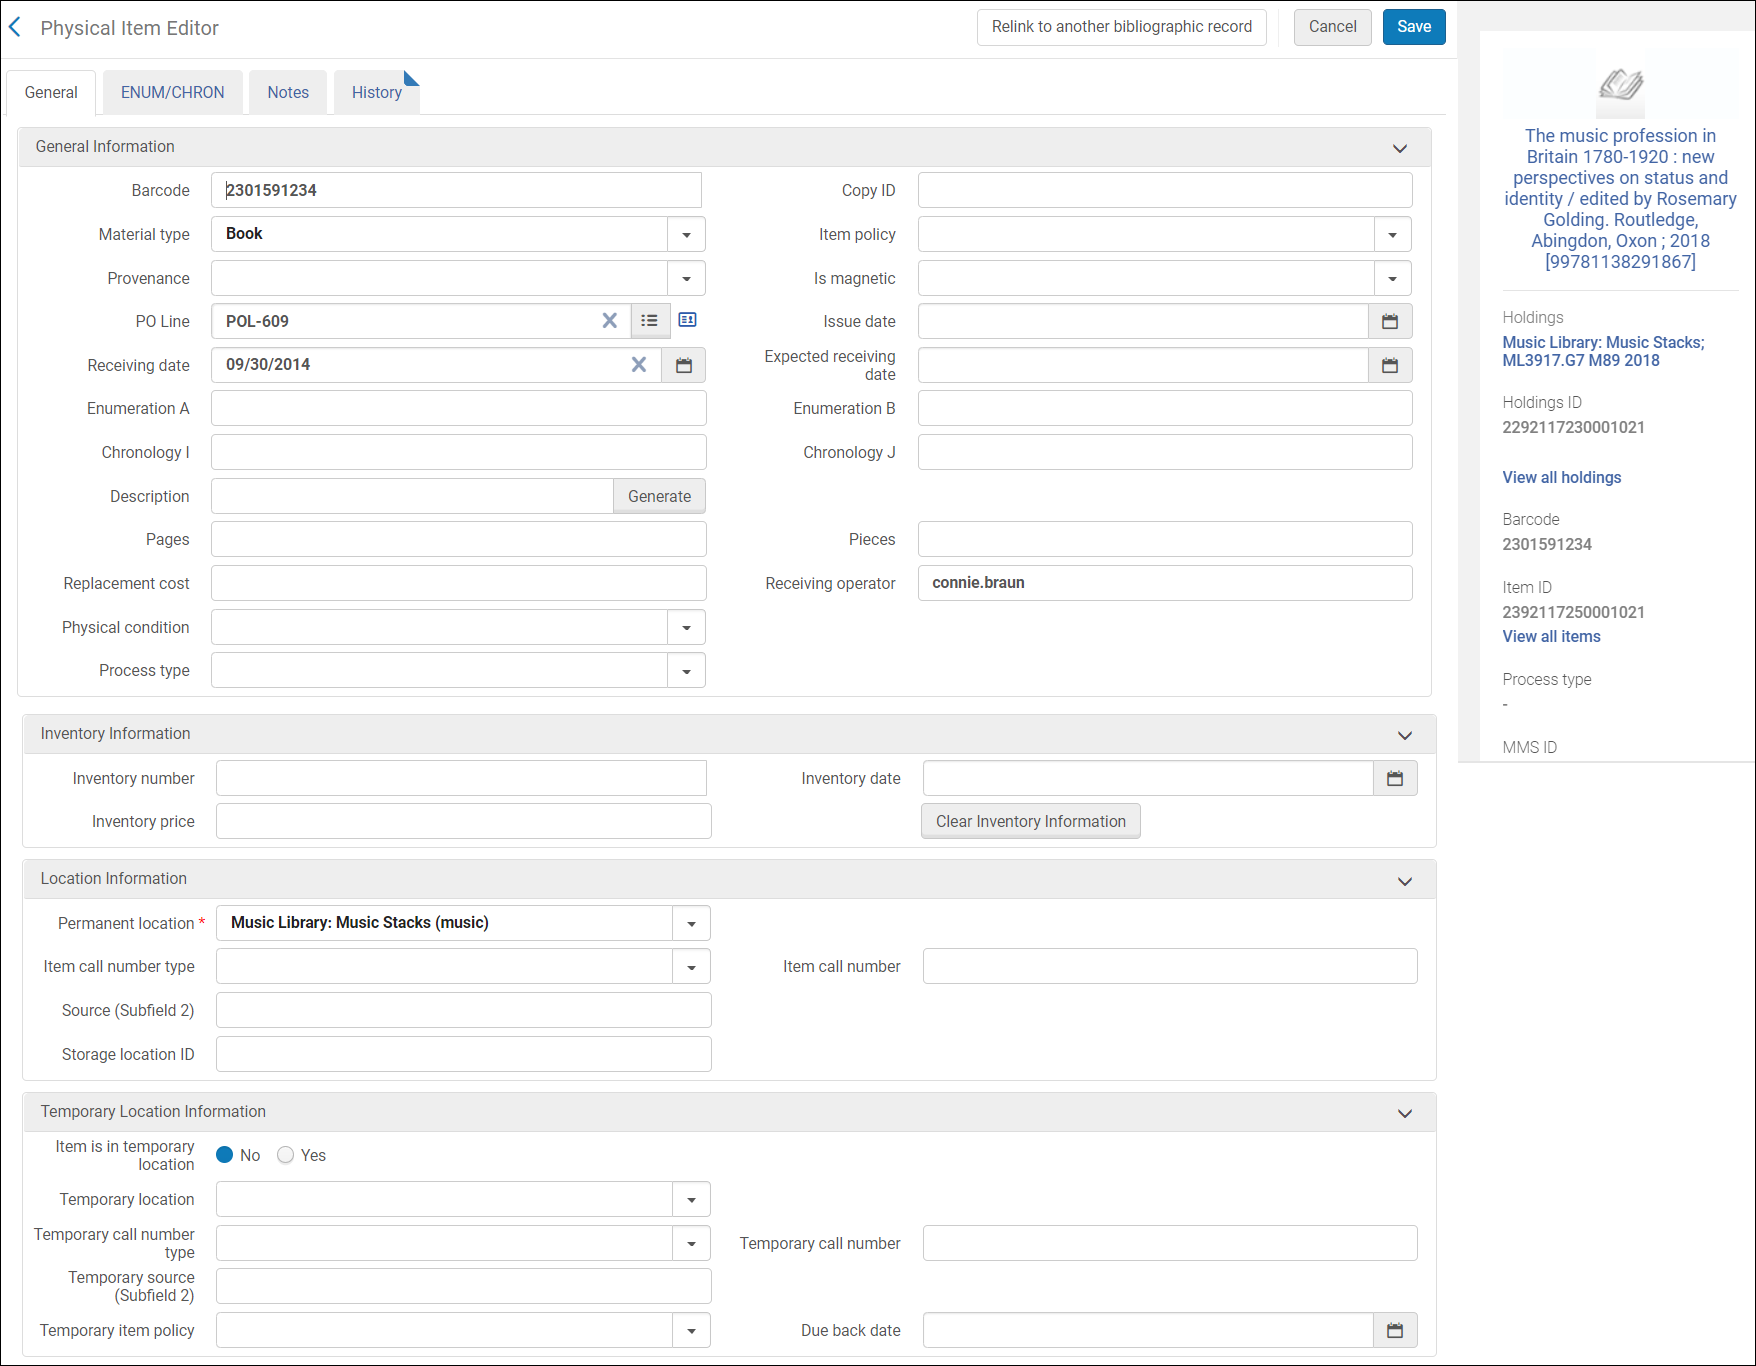
Task: Click the Save button
Action: pos(1414,27)
